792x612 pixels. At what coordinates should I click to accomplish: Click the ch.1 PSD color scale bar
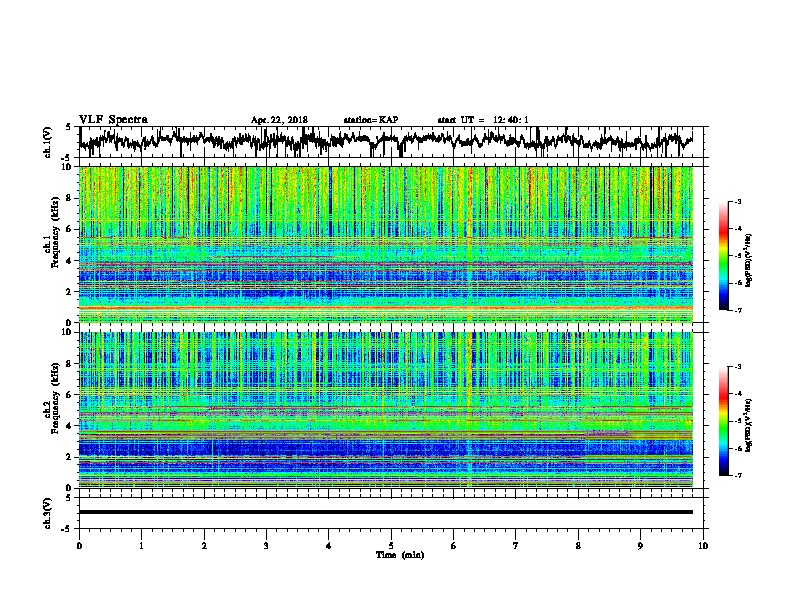tap(723, 256)
